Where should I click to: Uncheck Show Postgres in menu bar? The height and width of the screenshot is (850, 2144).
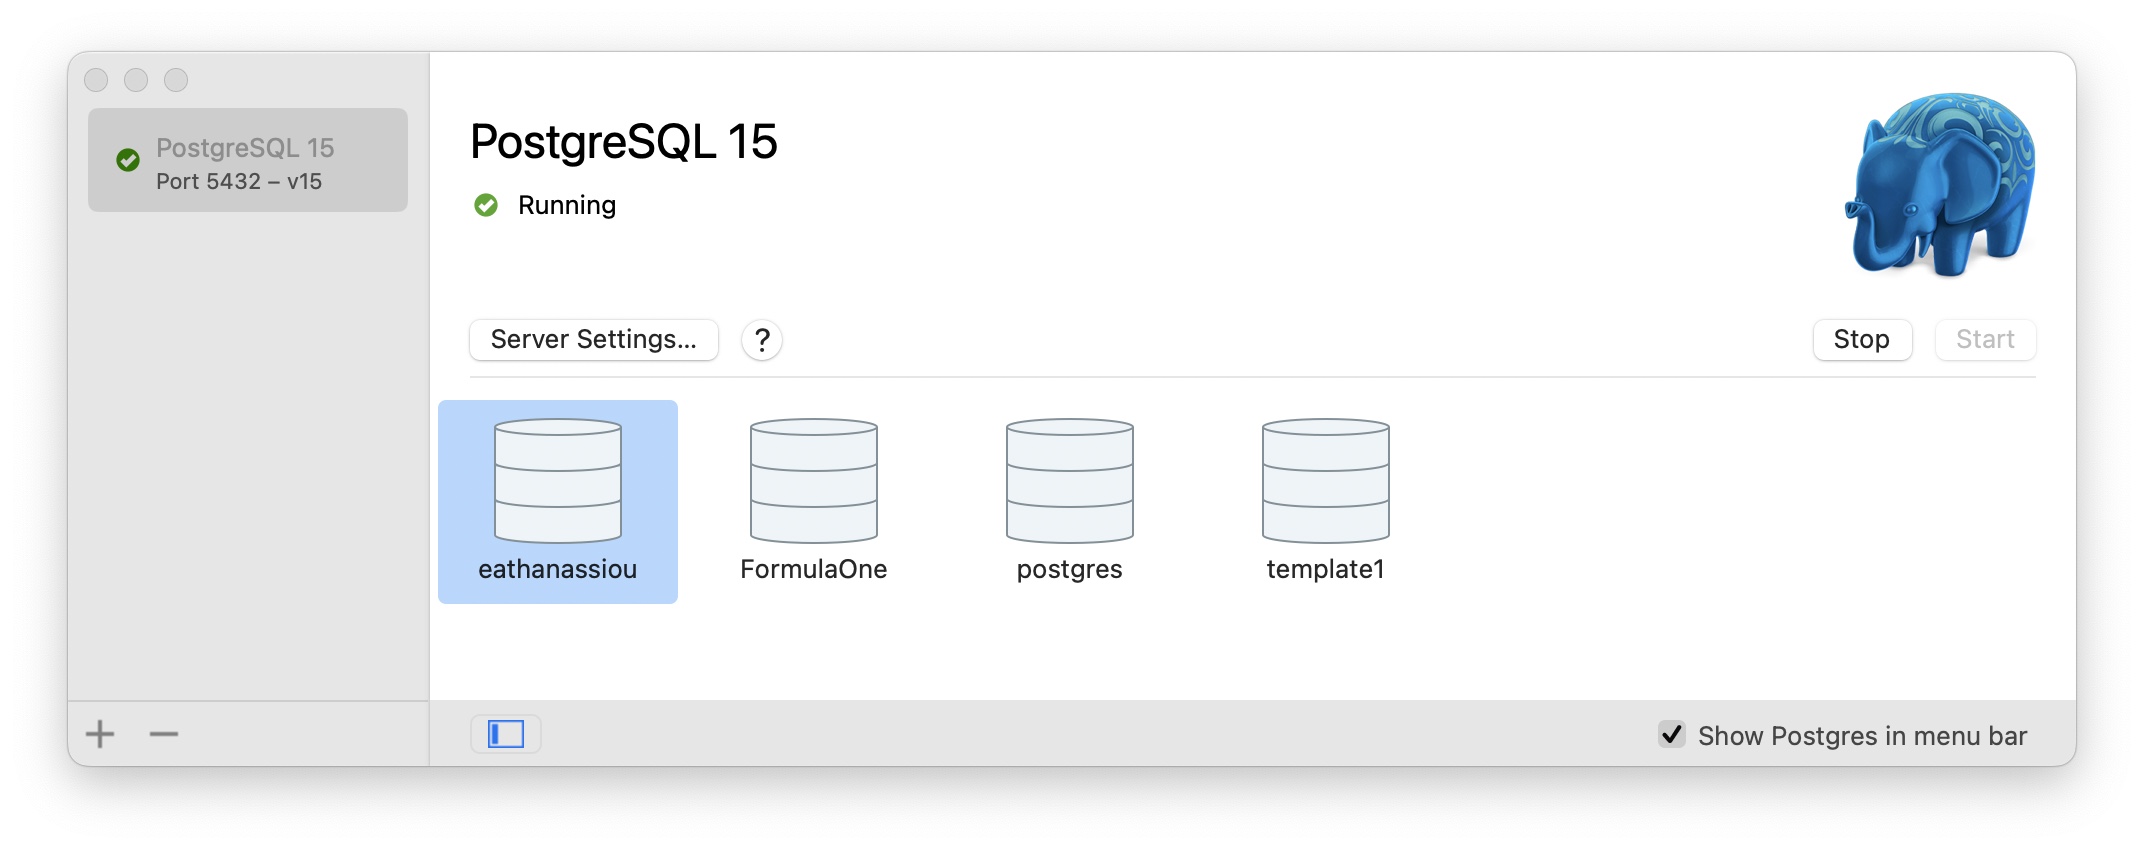point(1671,735)
